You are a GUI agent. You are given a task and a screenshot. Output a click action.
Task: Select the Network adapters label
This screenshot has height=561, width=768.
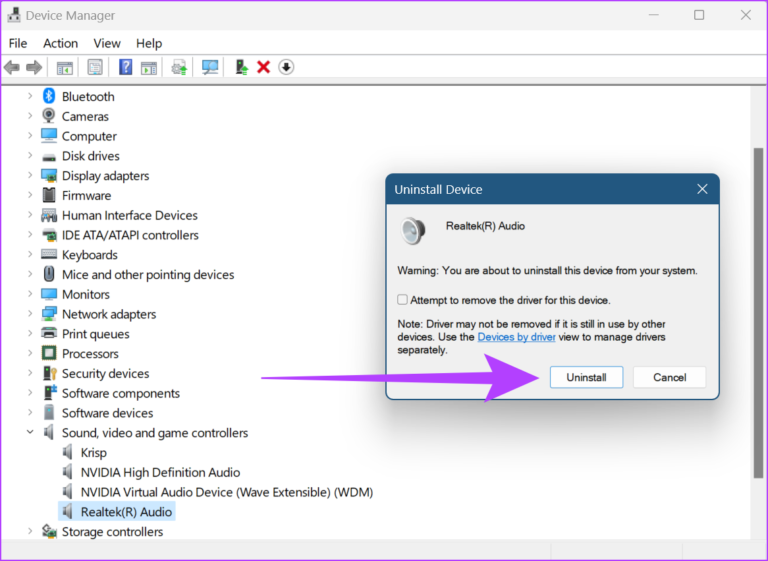tap(109, 314)
